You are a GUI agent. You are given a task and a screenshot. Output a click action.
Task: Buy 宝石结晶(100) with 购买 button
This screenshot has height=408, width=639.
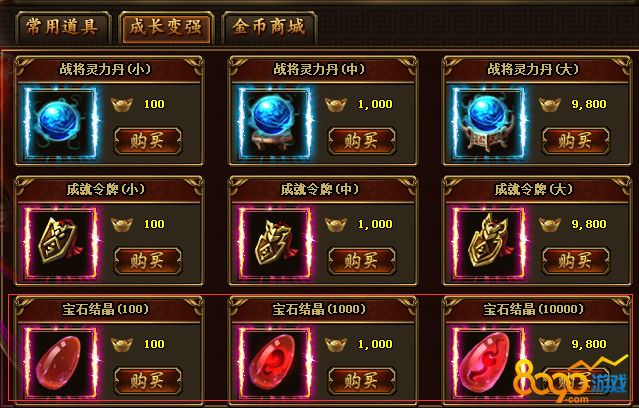click(148, 381)
